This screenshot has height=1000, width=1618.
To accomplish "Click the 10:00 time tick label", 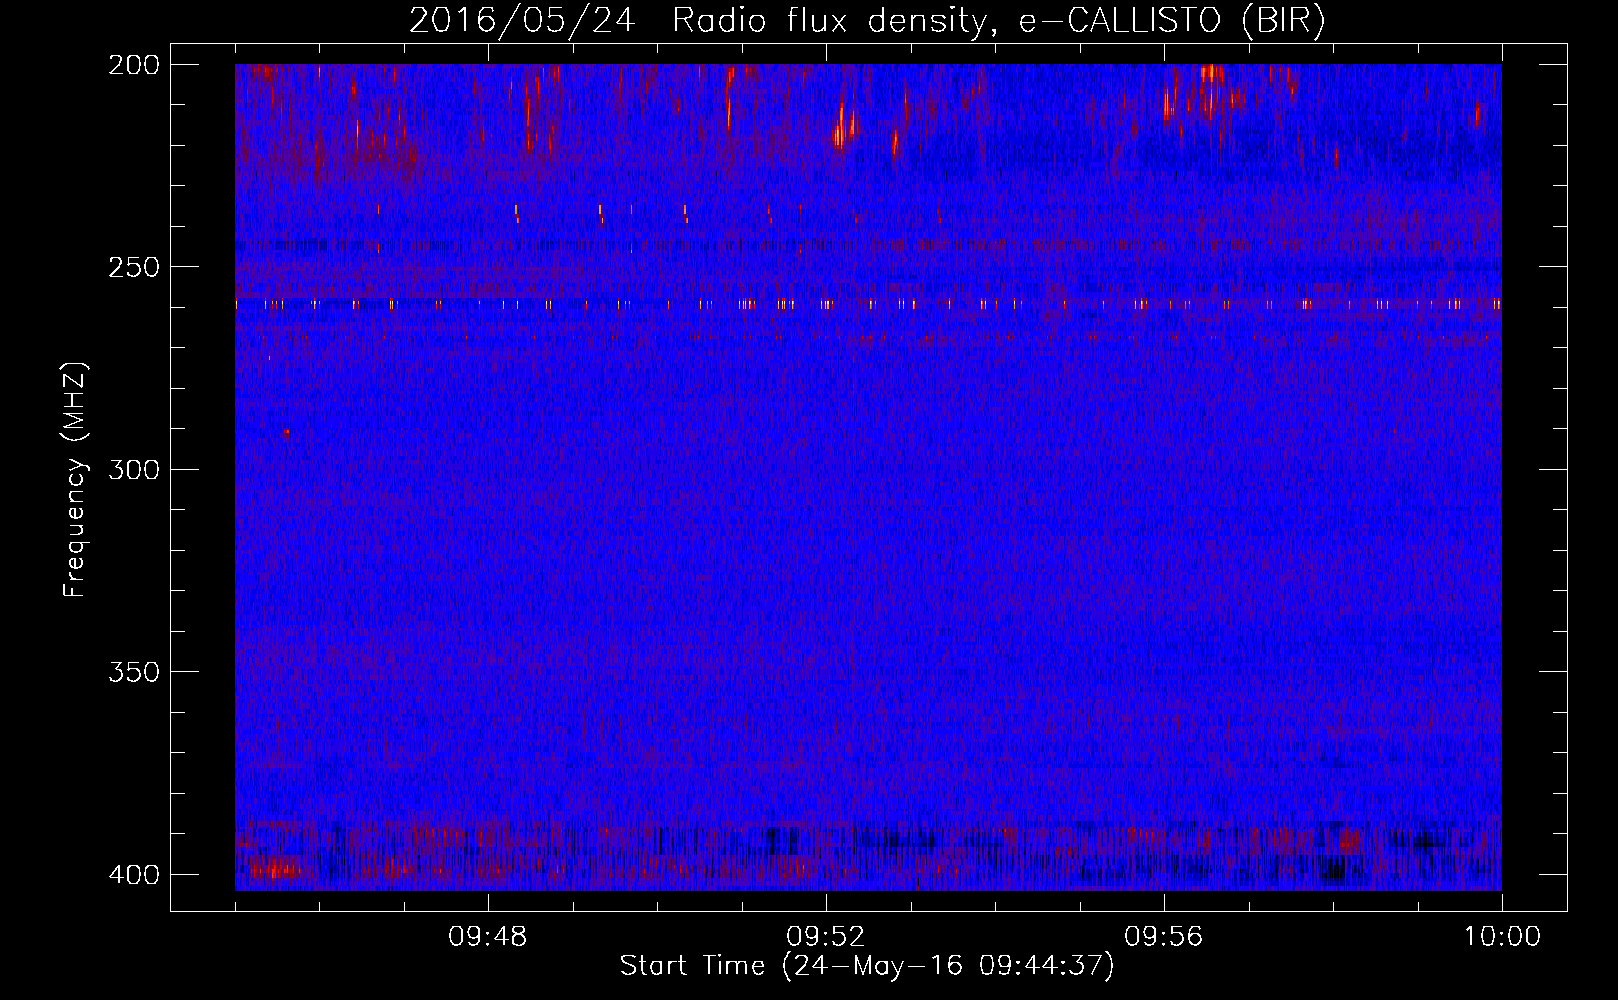I will coord(1502,937).
